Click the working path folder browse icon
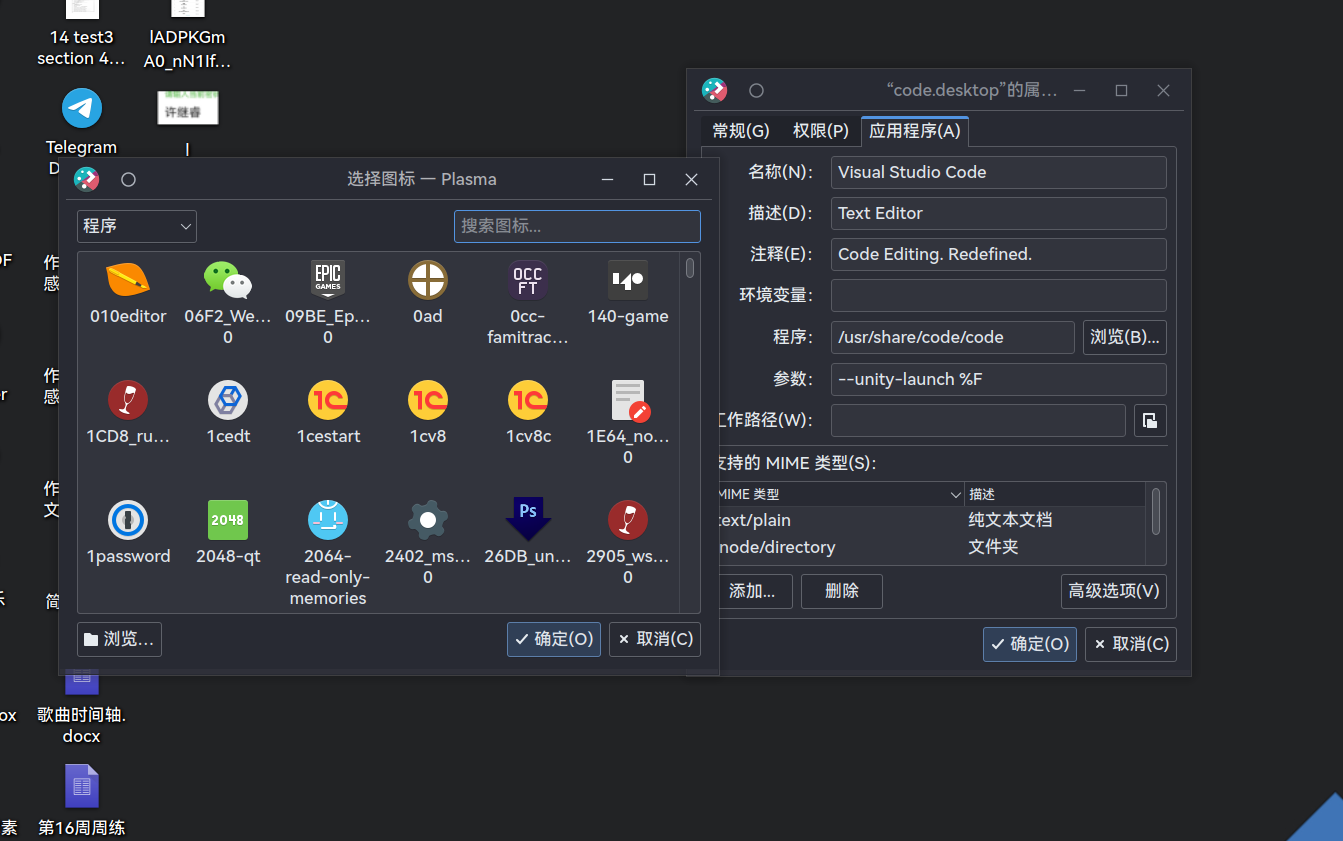Screen dimensions: 1343x841 (1150, 420)
